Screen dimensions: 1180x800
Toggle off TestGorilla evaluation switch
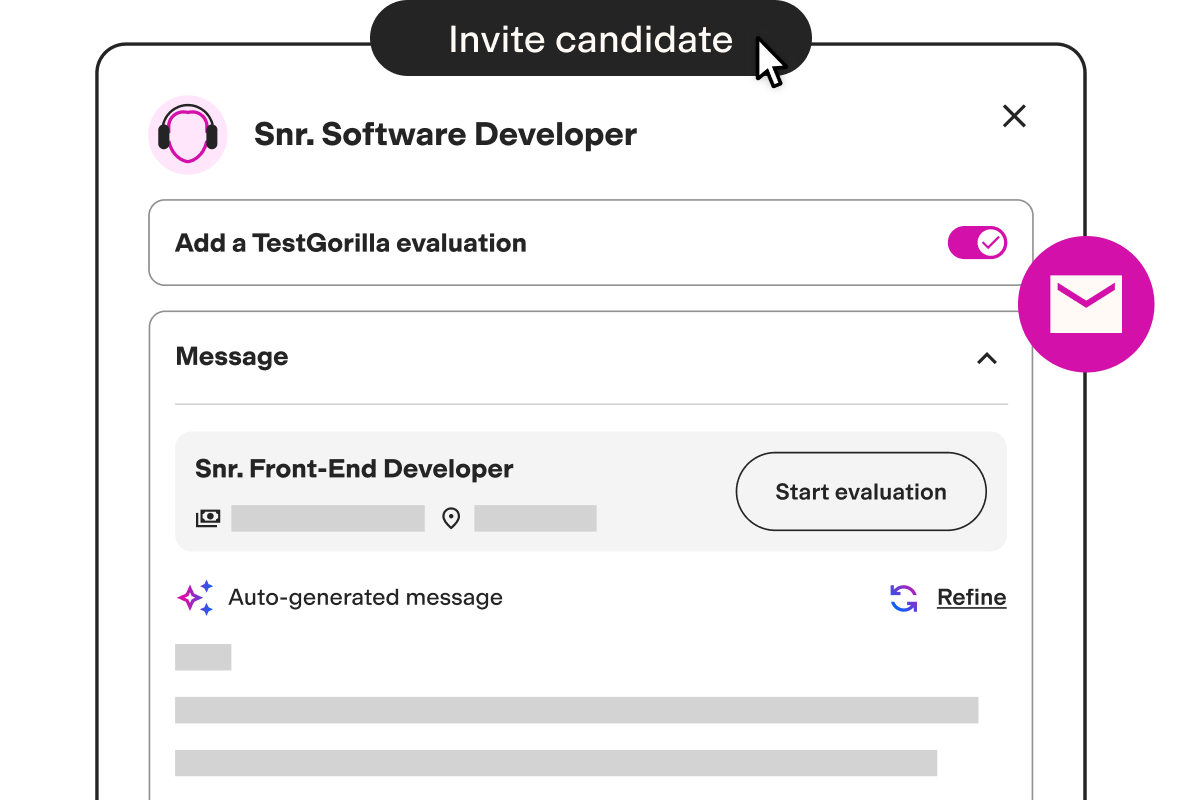pos(978,243)
